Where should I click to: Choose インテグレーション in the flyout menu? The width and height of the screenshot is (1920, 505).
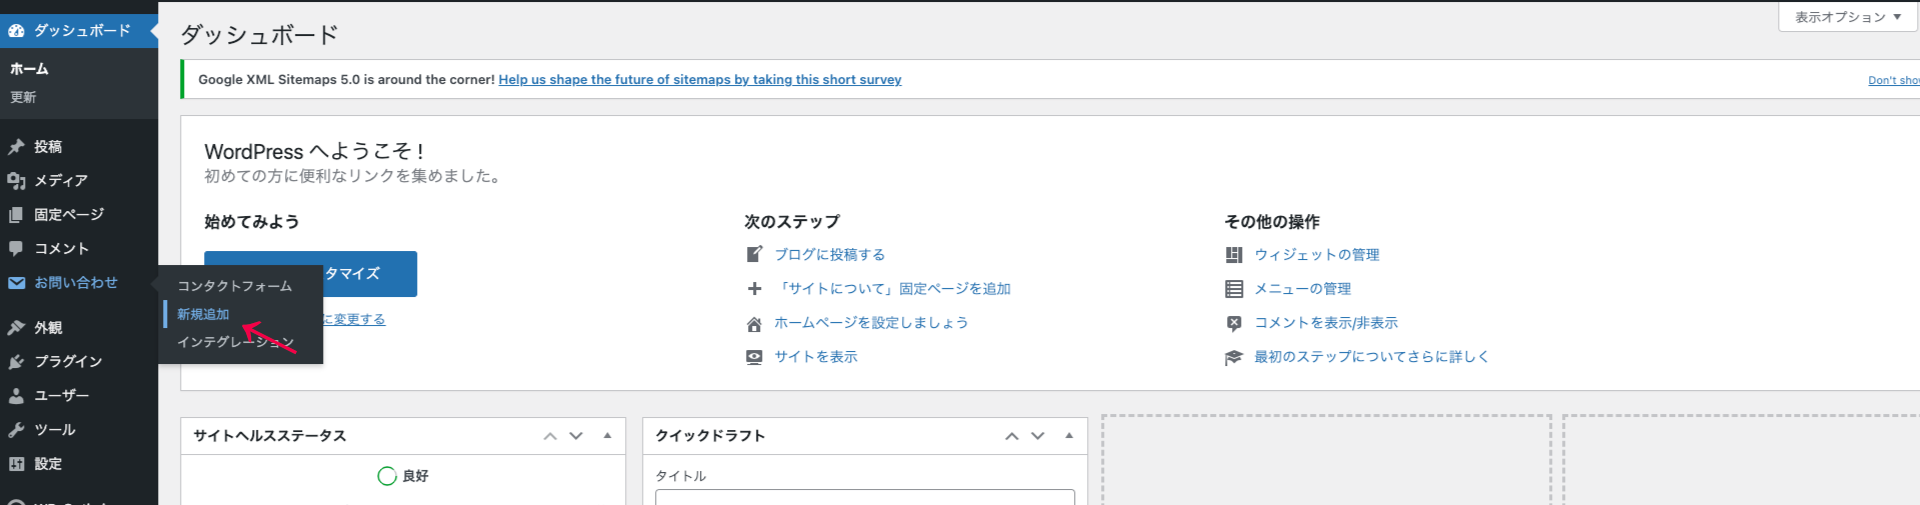236,342
